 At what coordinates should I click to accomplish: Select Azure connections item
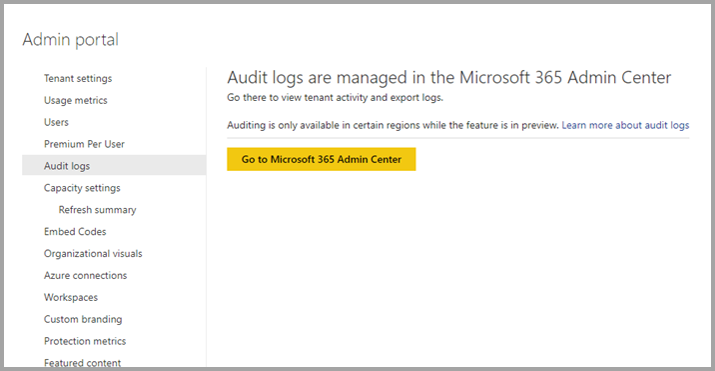coord(86,275)
